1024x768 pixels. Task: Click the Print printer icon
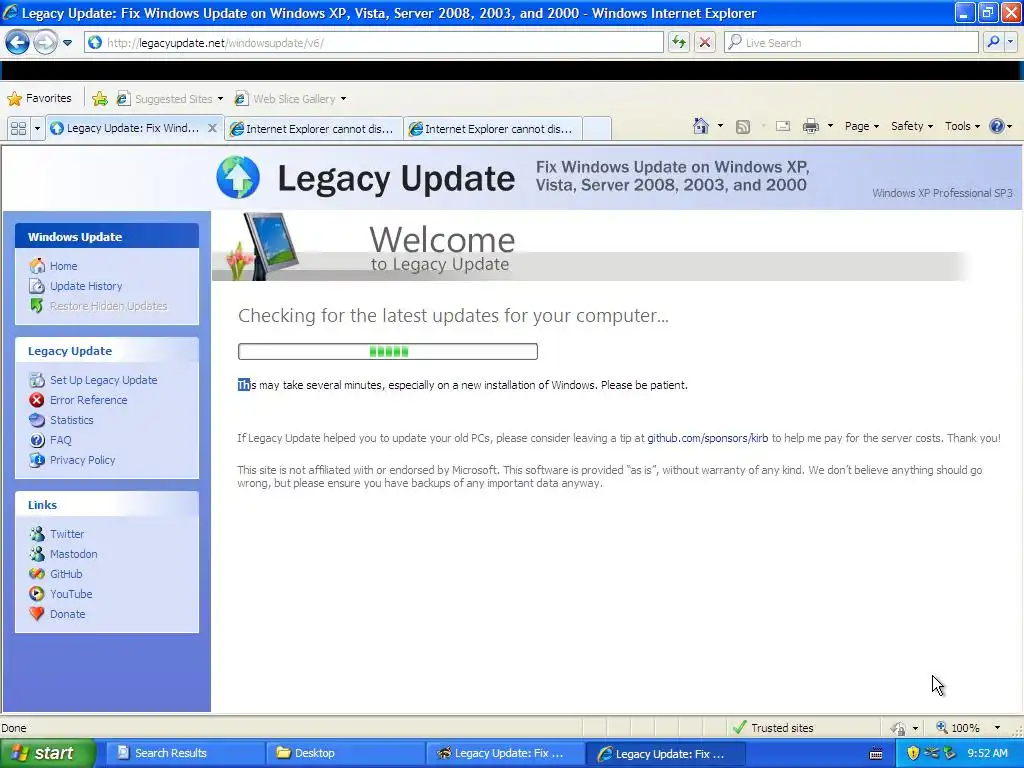coord(810,126)
